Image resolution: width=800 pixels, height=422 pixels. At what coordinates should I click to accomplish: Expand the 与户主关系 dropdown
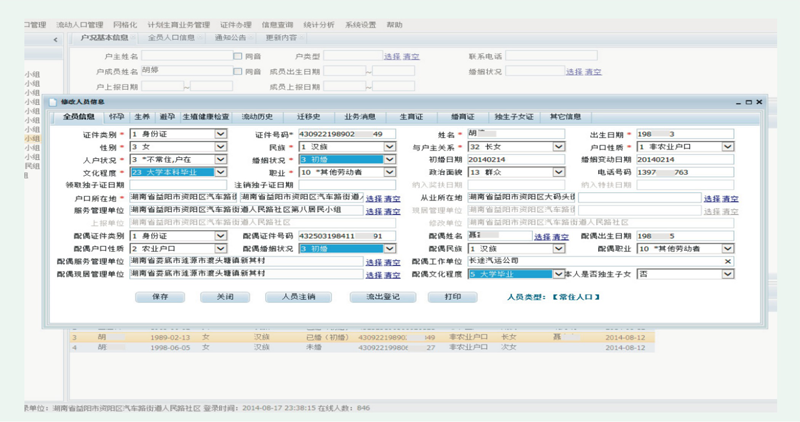coord(559,147)
